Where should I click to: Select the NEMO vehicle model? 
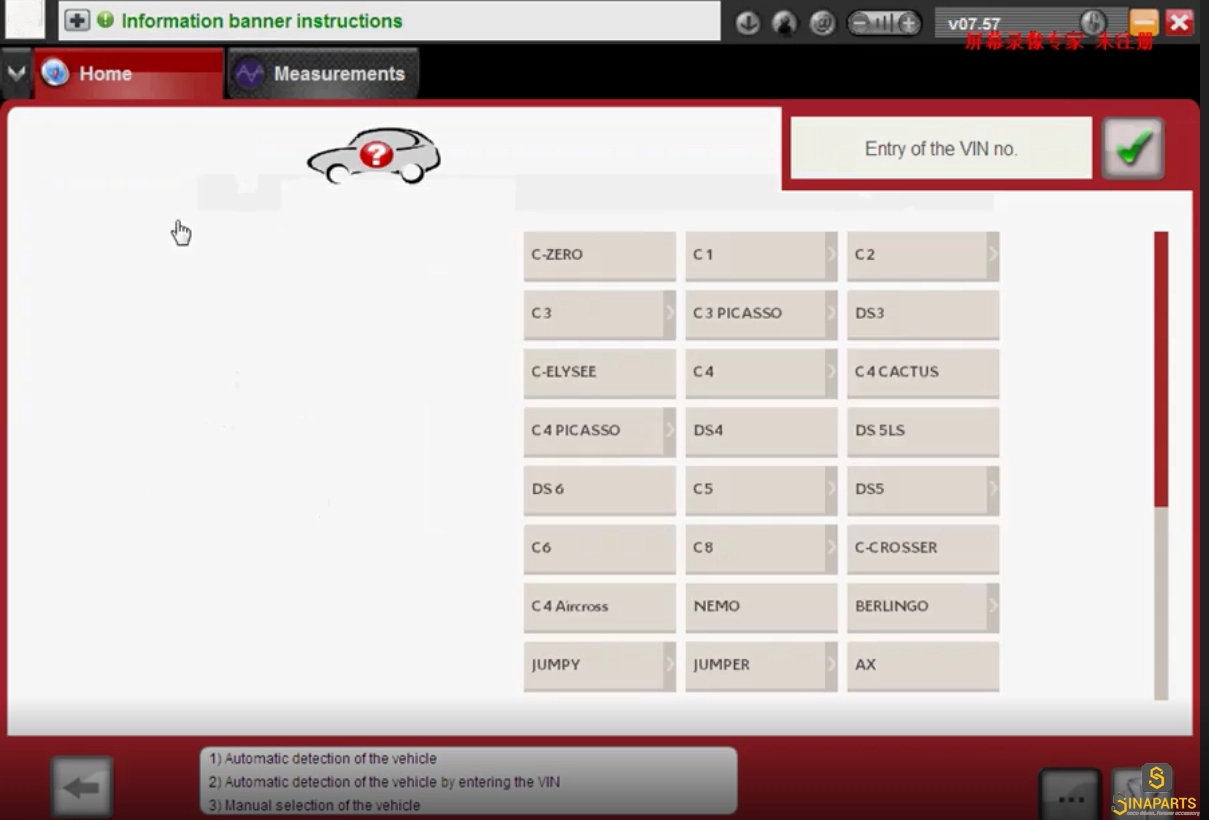761,607
